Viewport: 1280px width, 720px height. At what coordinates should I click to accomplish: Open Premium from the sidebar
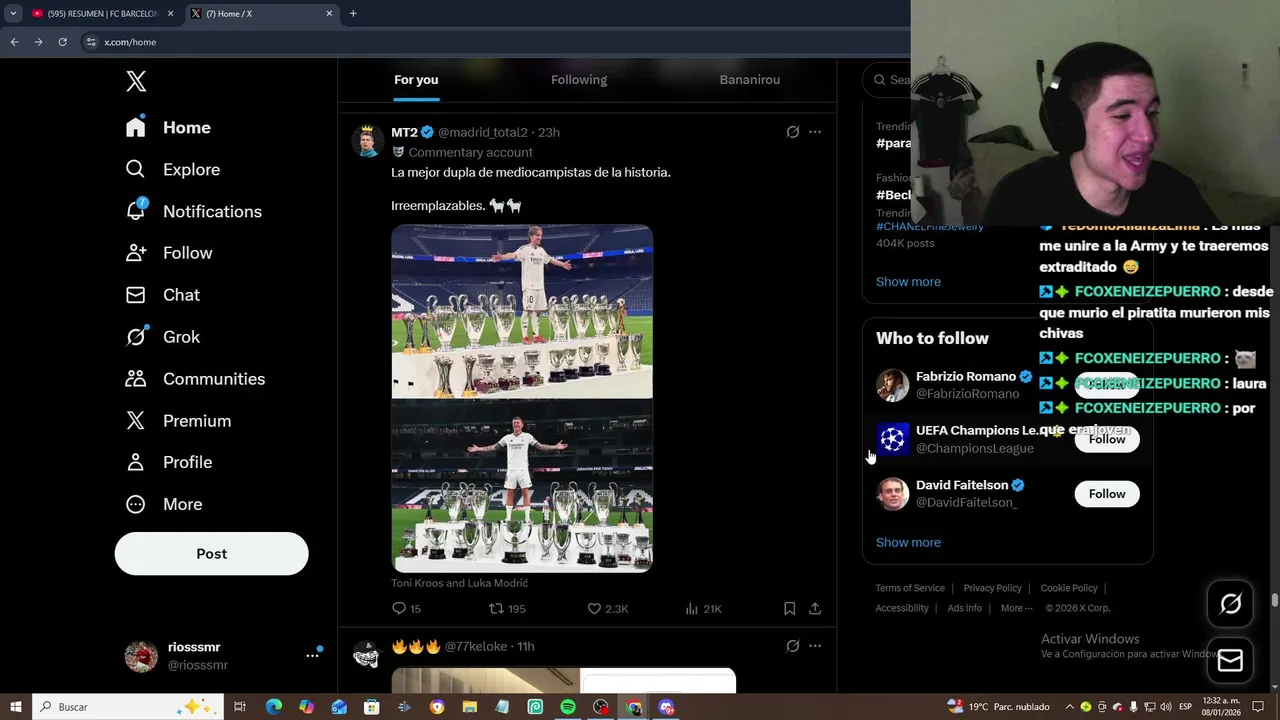click(178, 421)
